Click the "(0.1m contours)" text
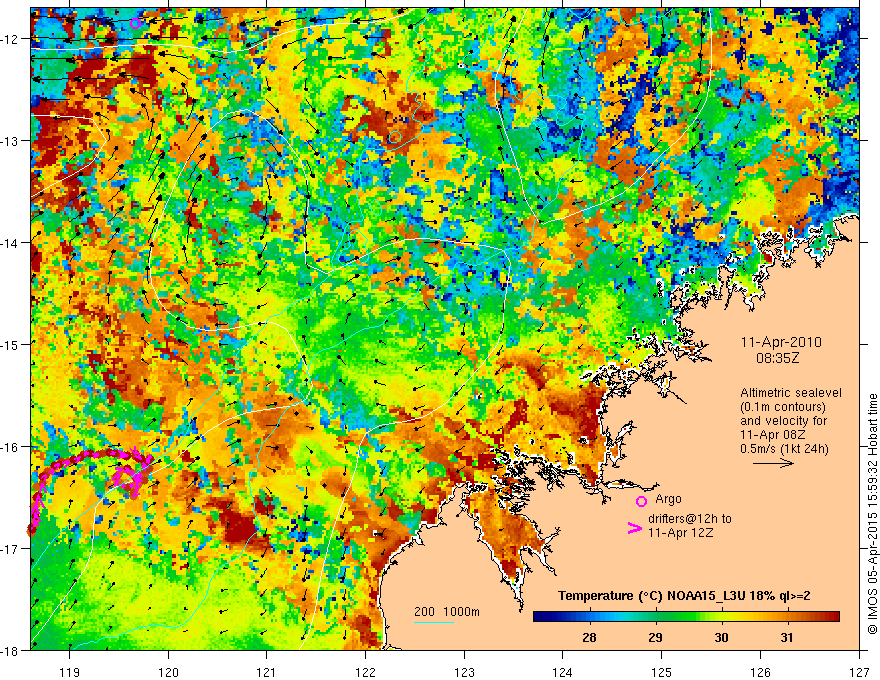Screen dimensions: 880x680 click(783, 407)
